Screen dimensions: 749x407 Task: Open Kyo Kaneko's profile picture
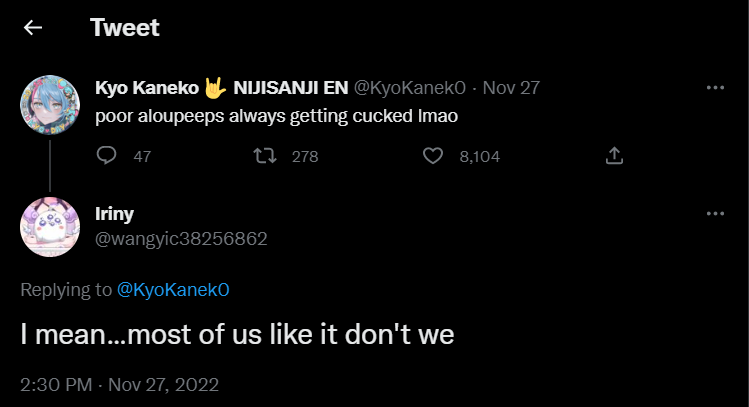pos(50,104)
